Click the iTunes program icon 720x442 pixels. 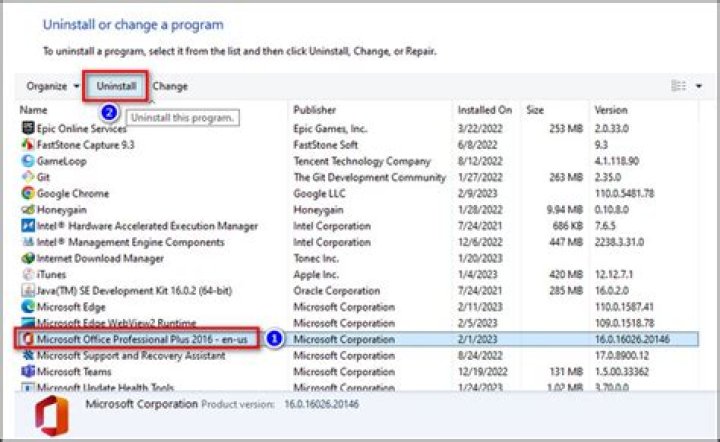pos(28,274)
